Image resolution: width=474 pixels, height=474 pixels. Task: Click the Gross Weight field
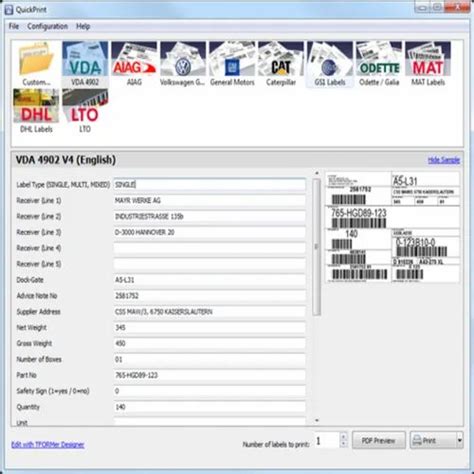pos(210,343)
